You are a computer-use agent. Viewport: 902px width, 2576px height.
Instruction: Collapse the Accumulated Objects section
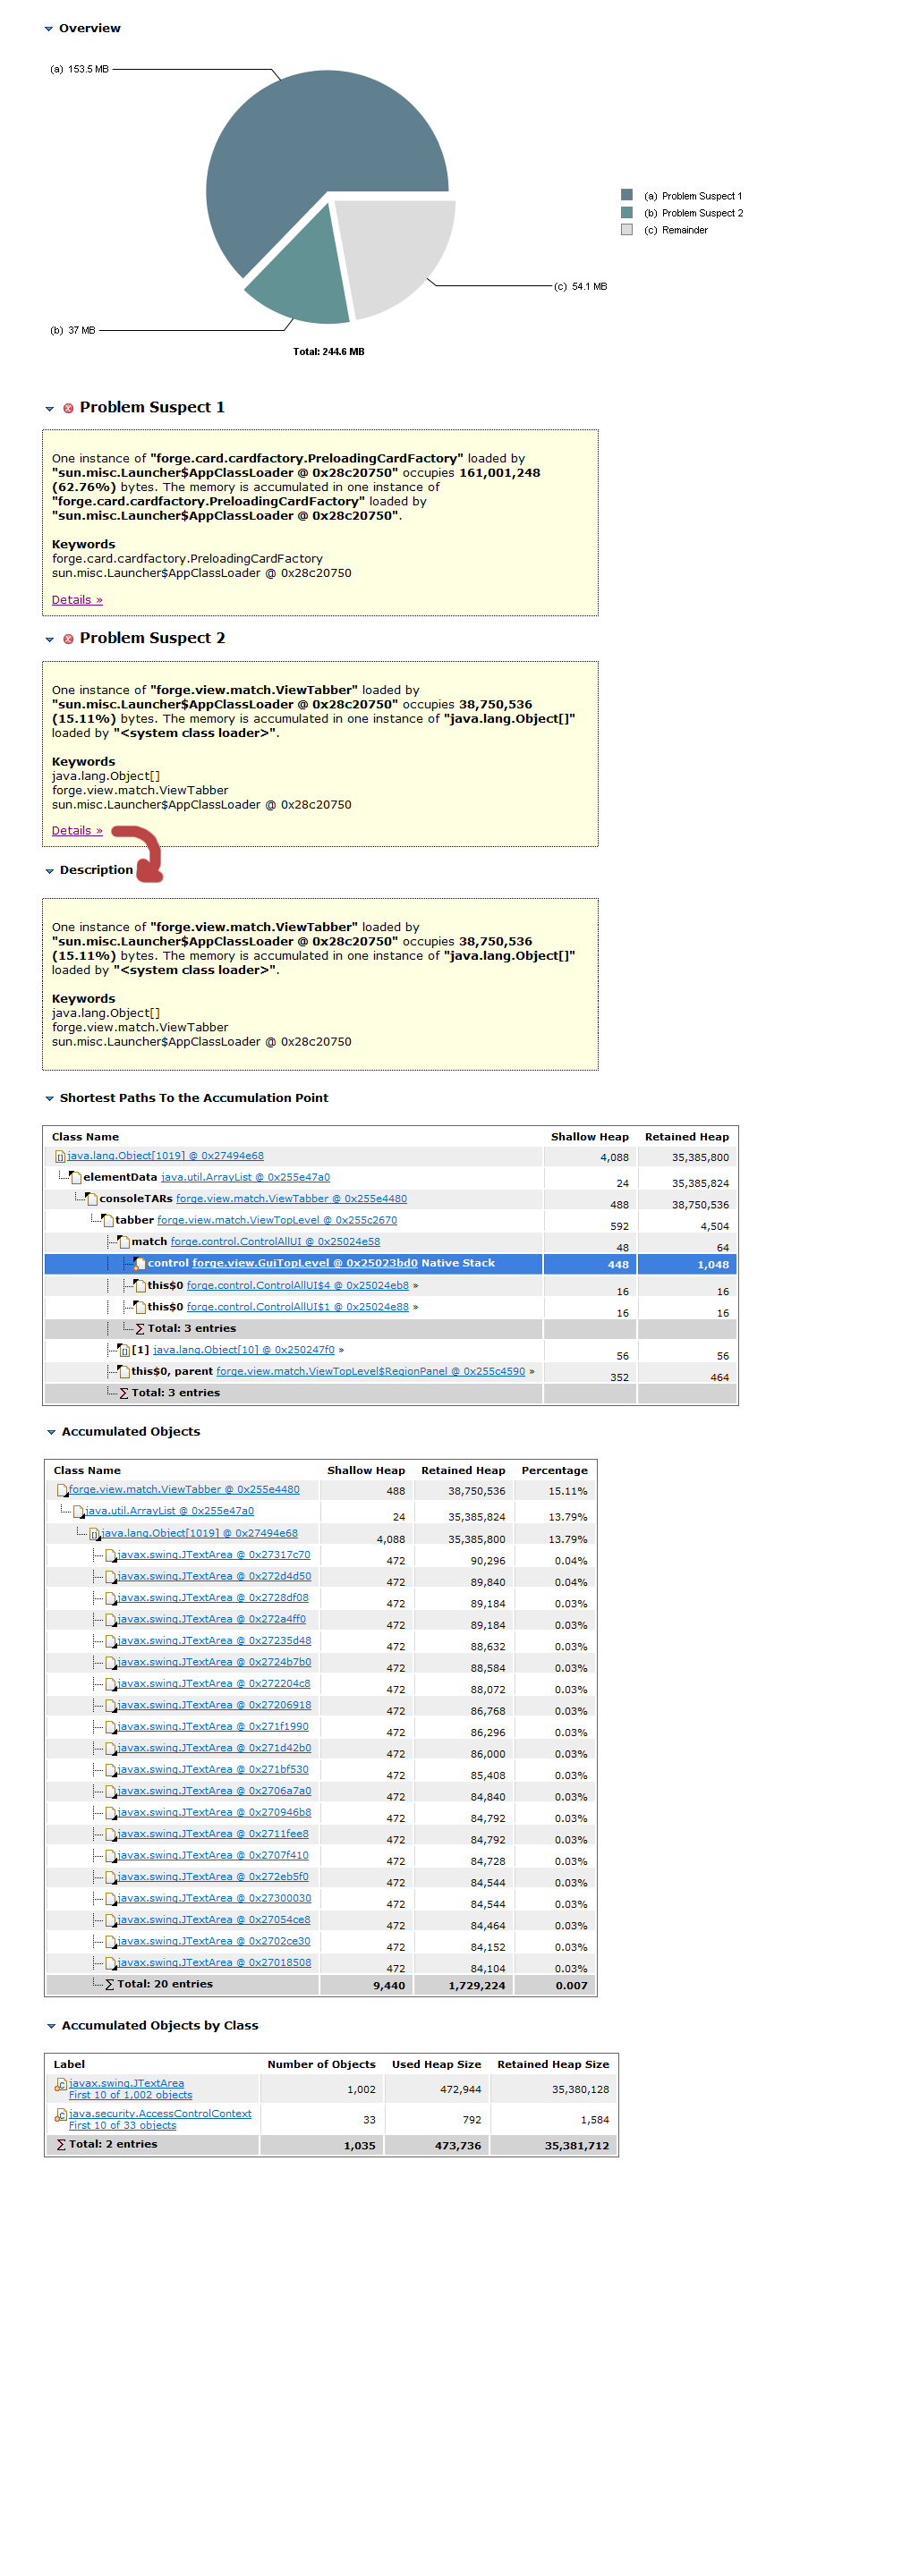pos(51,1432)
